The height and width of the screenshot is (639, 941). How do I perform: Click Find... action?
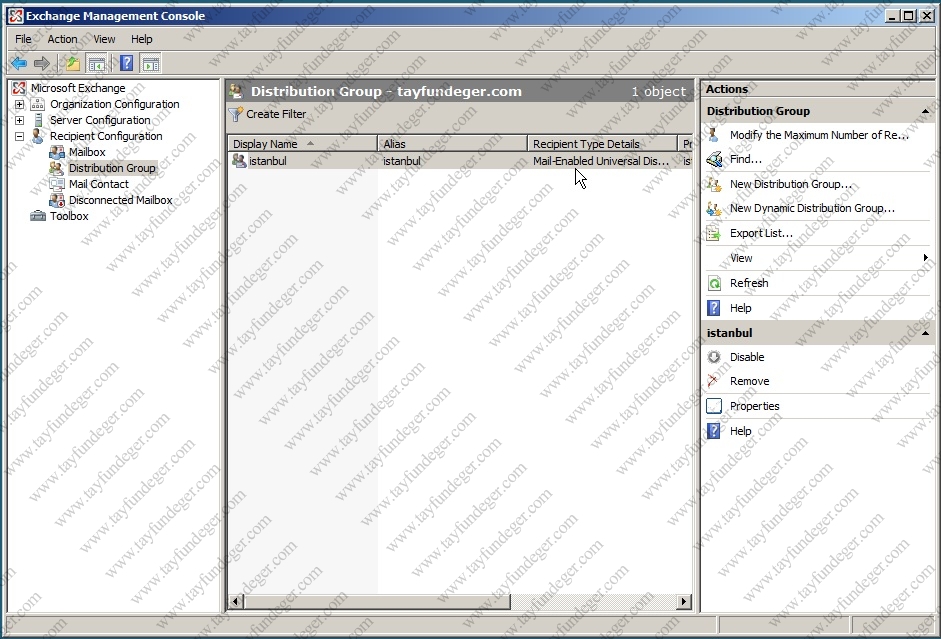click(746, 160)
